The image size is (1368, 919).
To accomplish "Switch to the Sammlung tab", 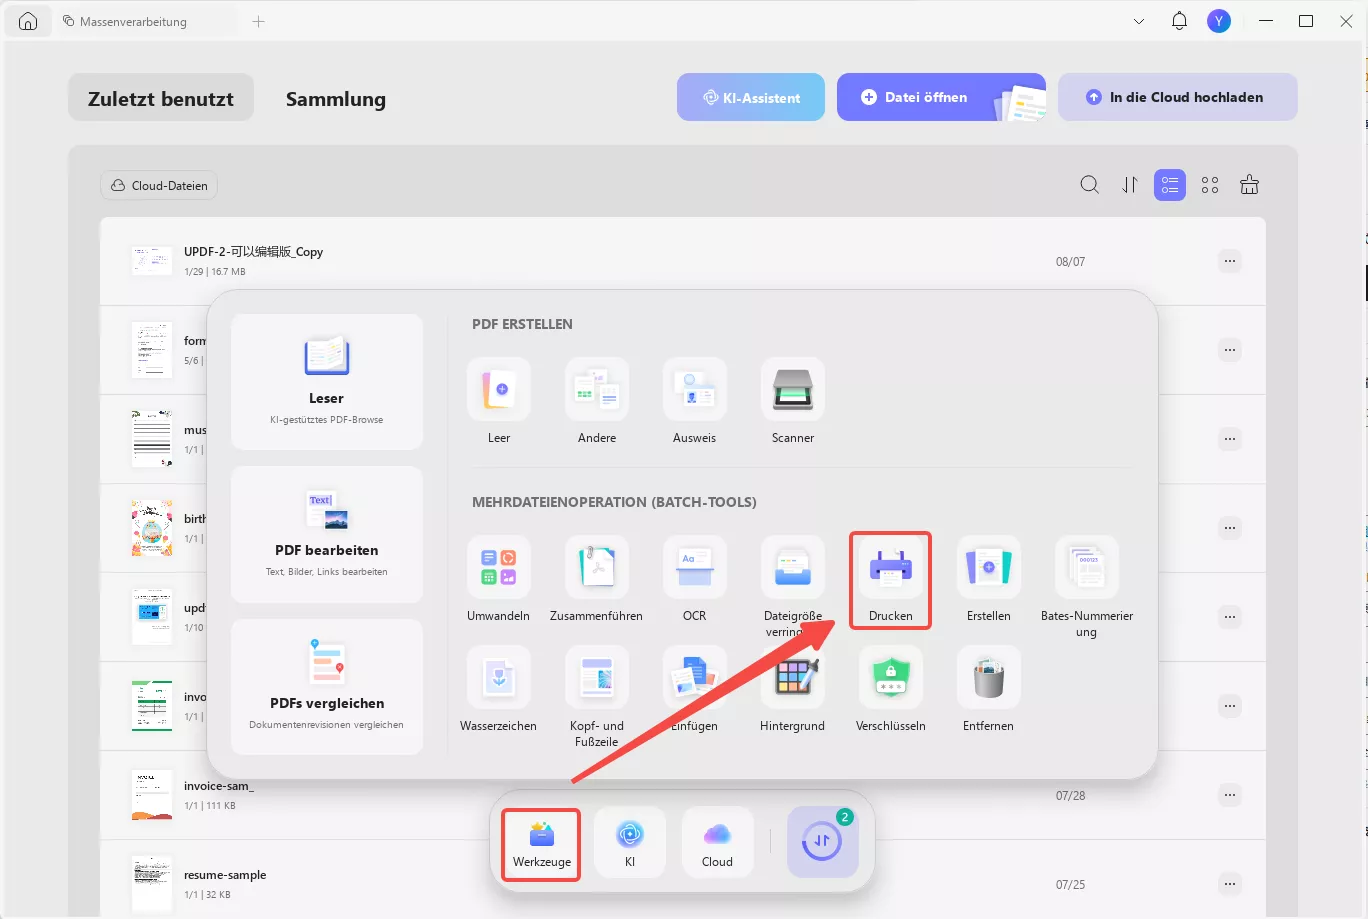I will coord(336,98).
